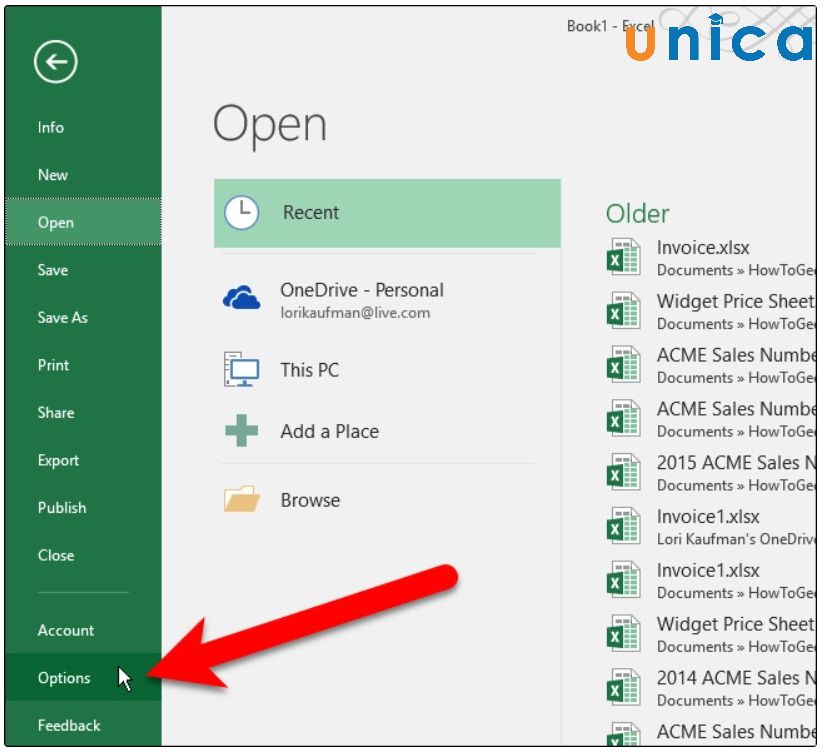This screenshot has height=755, width=824.
Task: Click Publish in the sidebar
Action: [83, 508]
